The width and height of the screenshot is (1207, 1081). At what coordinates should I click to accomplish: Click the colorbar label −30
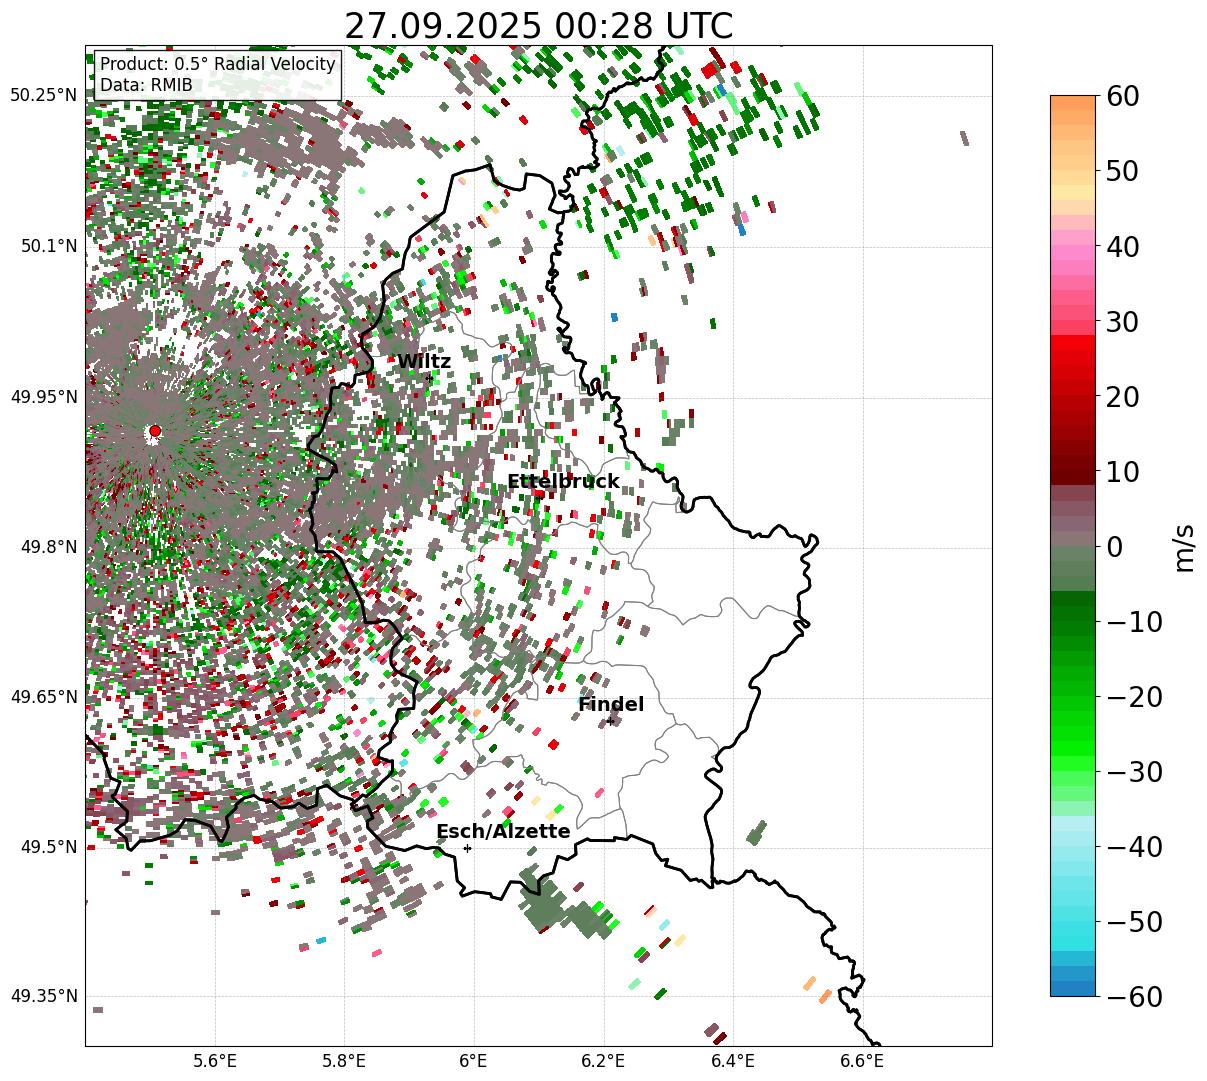click(1134, 771)
